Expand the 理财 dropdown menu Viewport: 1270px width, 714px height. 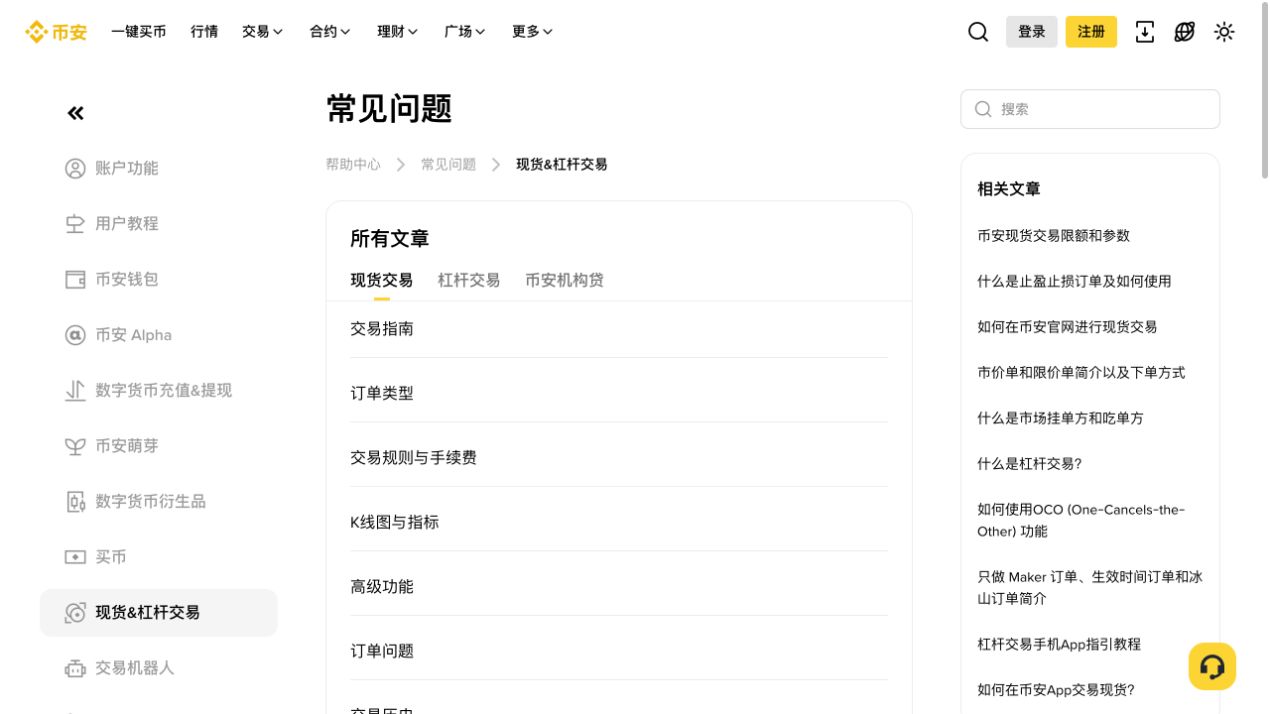pos(398,32)
